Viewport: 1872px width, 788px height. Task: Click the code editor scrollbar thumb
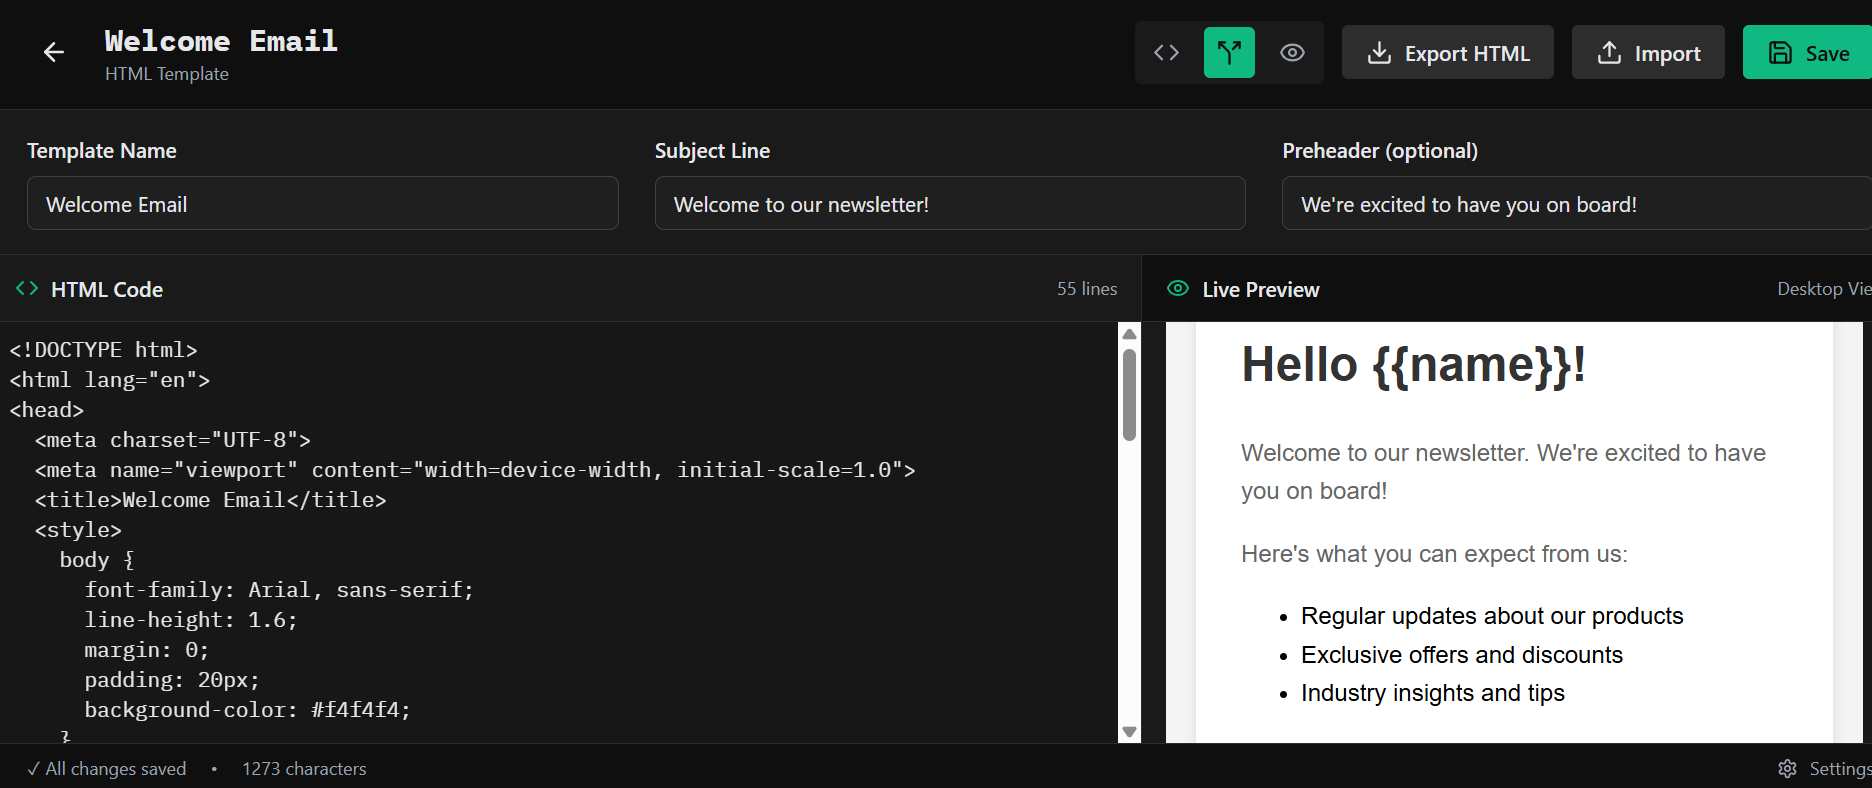[1129, 394]
